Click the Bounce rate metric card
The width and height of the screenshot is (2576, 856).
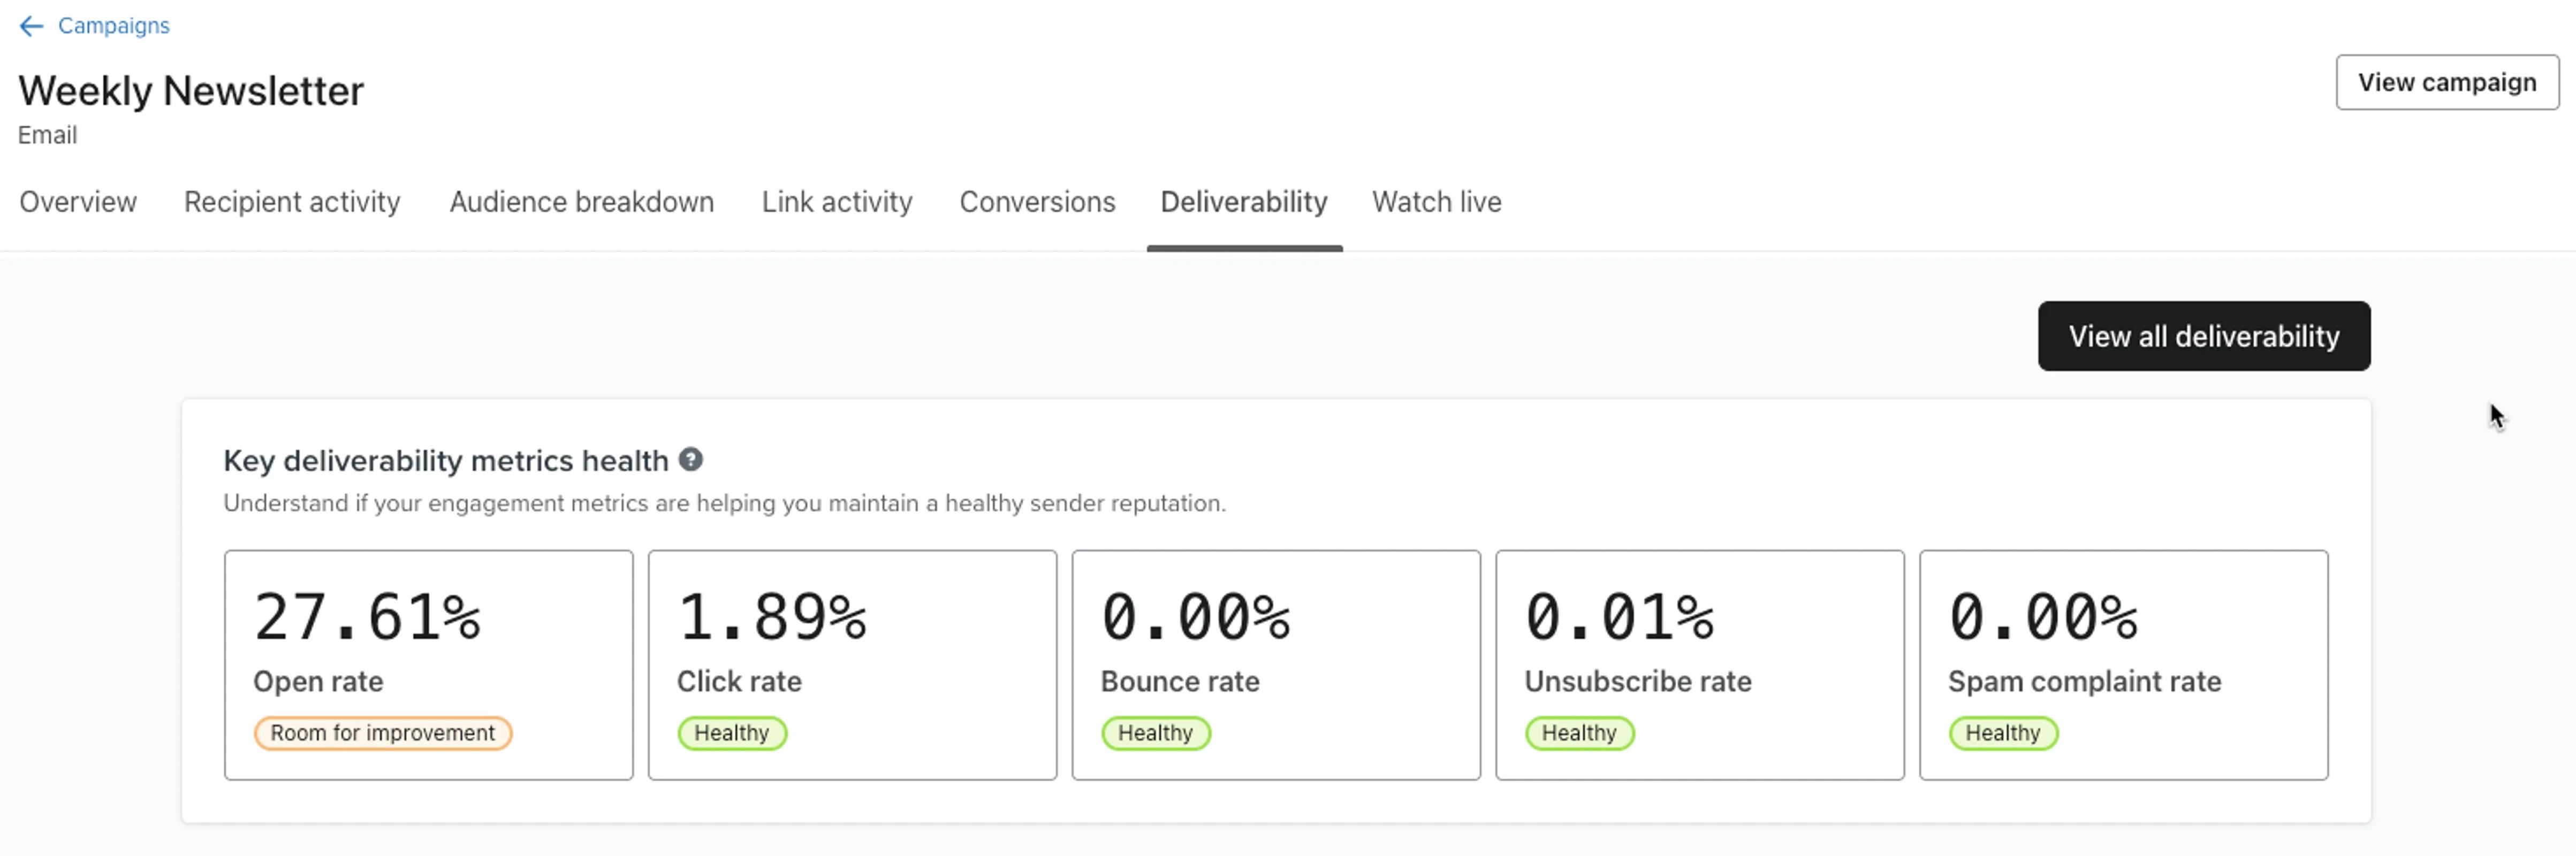click(1276, 664)
